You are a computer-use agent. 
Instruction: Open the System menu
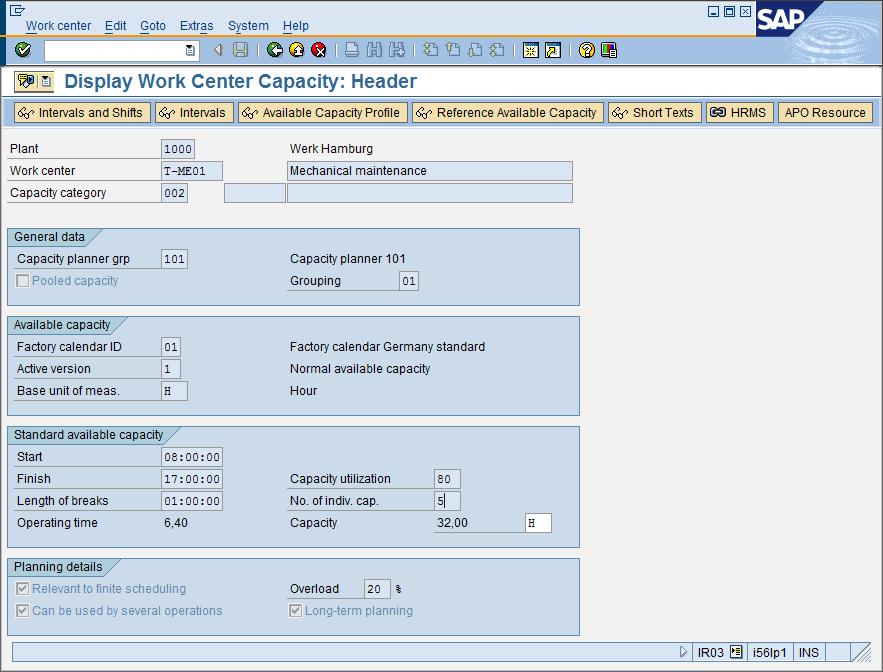tap(248, 26)
